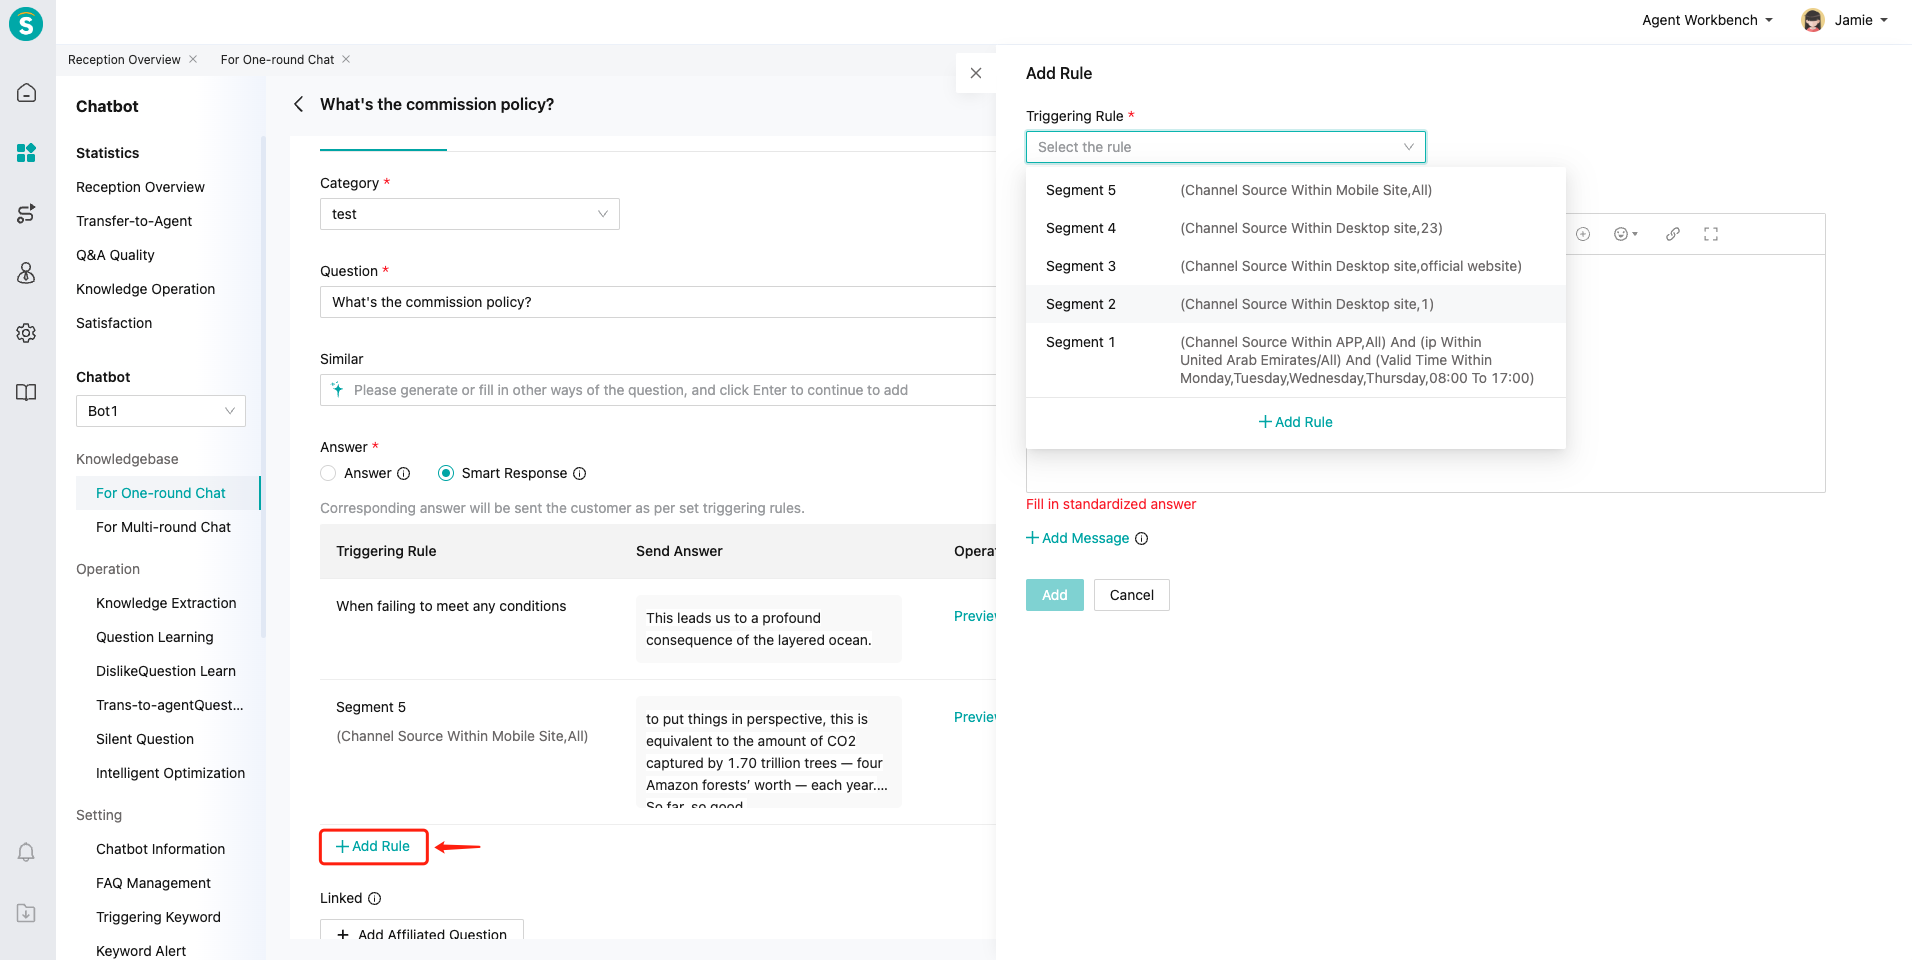Switch to the Reception Overview tab

click(x=124, y=59)
